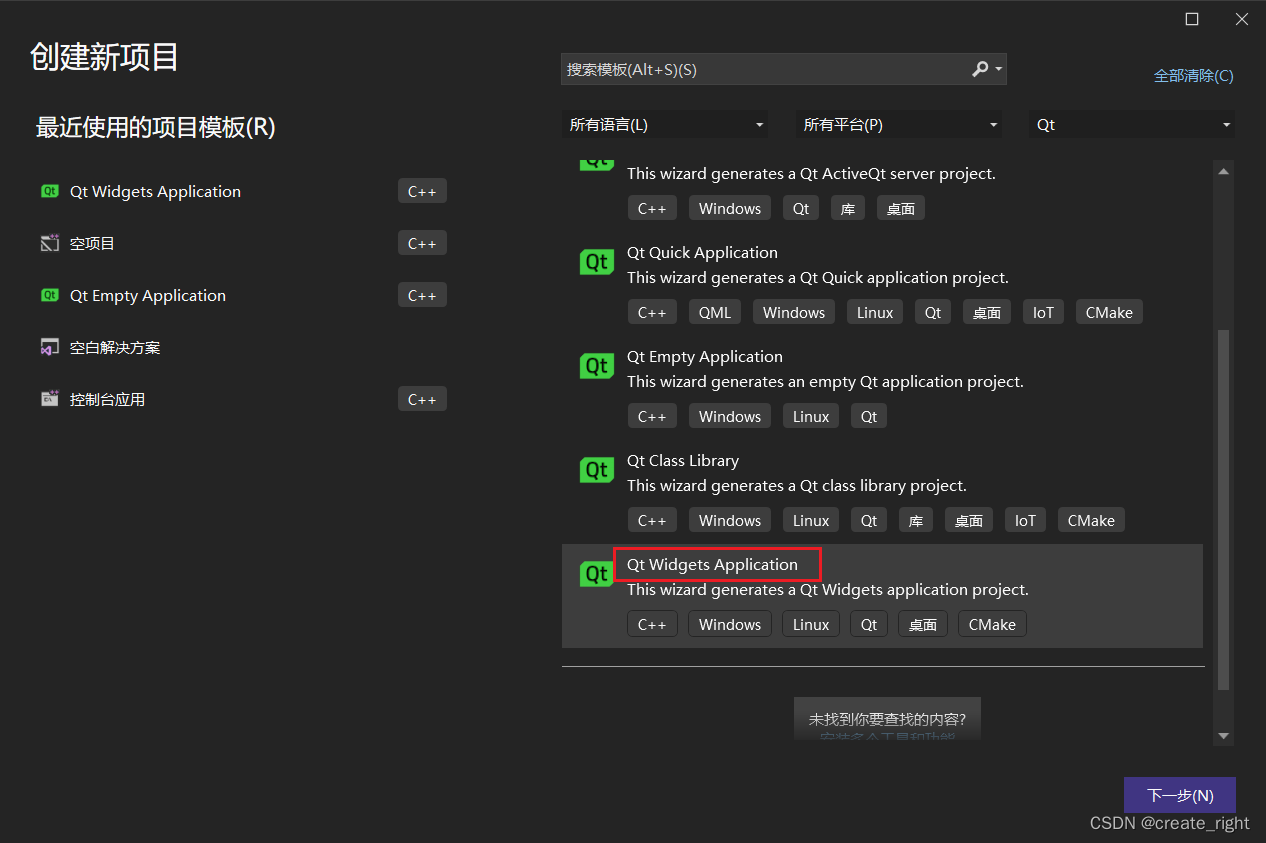Focus the template search input field
1266x843 pixels.
765,69
